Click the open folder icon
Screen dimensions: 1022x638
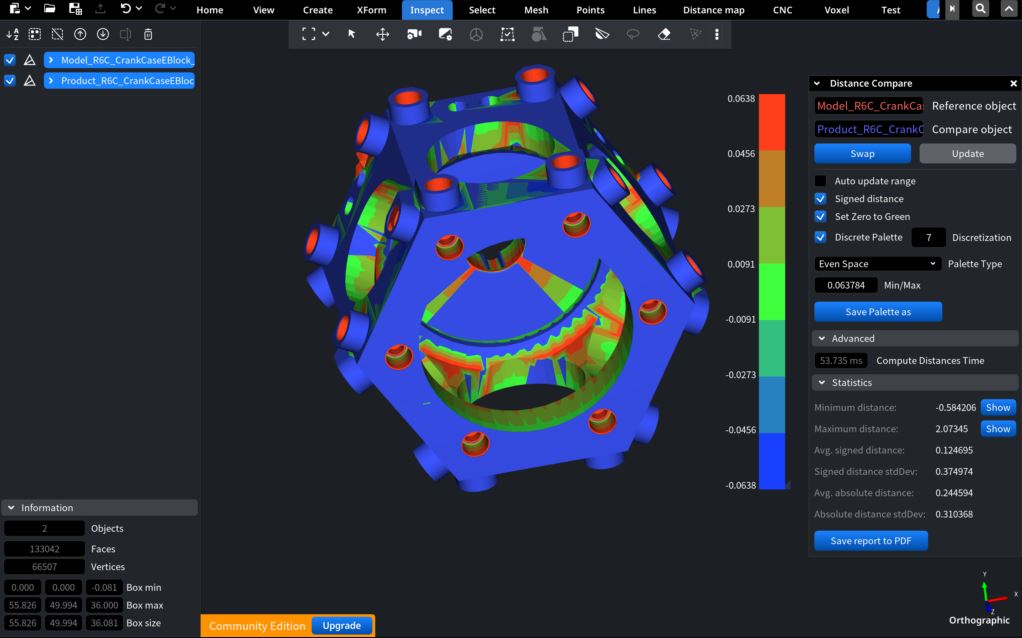pos(49,9)
